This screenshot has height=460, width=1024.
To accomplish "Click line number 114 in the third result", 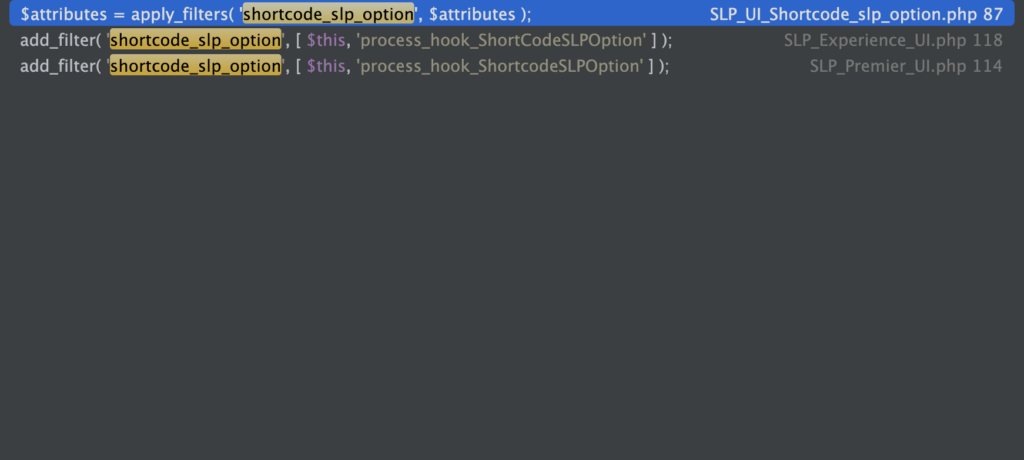I will coord(987,66).
